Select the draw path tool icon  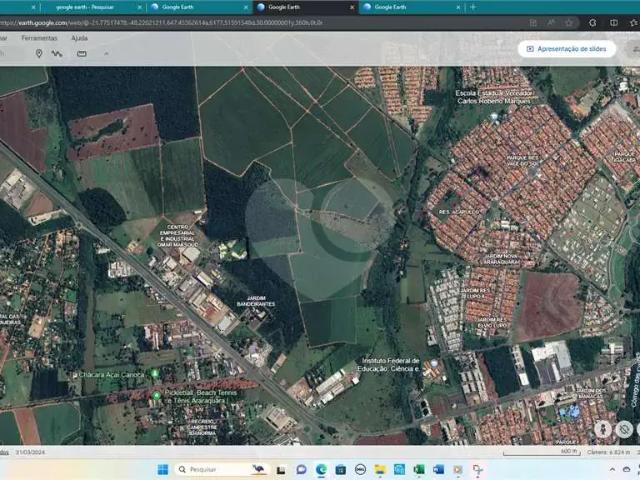pyautogui.click(x=58, y=53)
